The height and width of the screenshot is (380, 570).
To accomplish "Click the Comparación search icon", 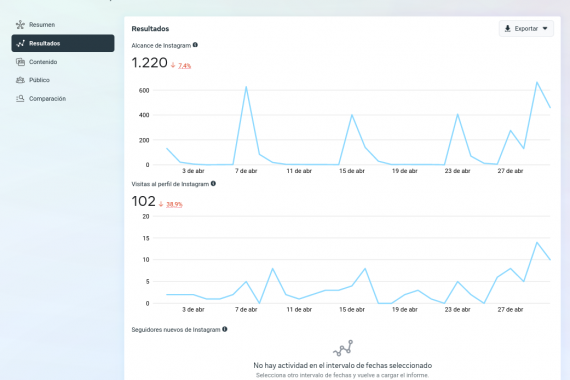I will [20, 99].
